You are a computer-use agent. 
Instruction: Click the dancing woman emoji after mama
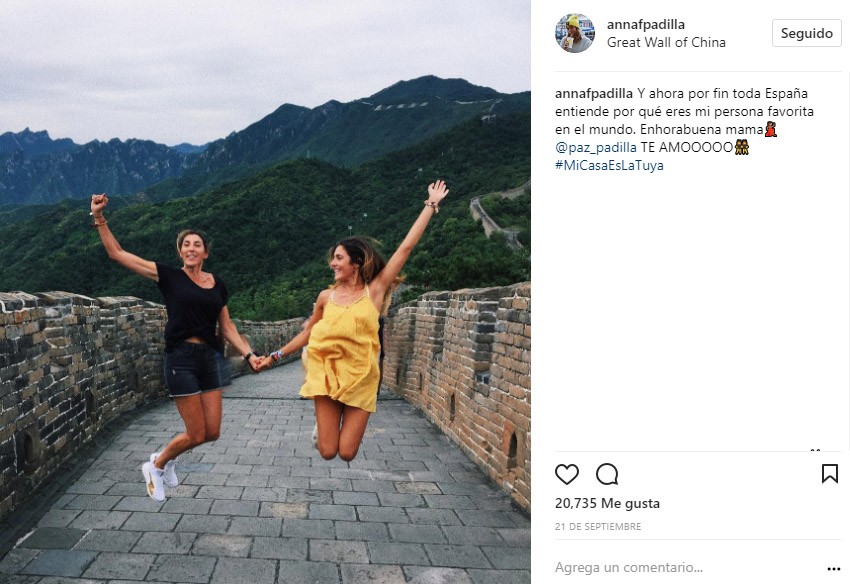point(770,130)
